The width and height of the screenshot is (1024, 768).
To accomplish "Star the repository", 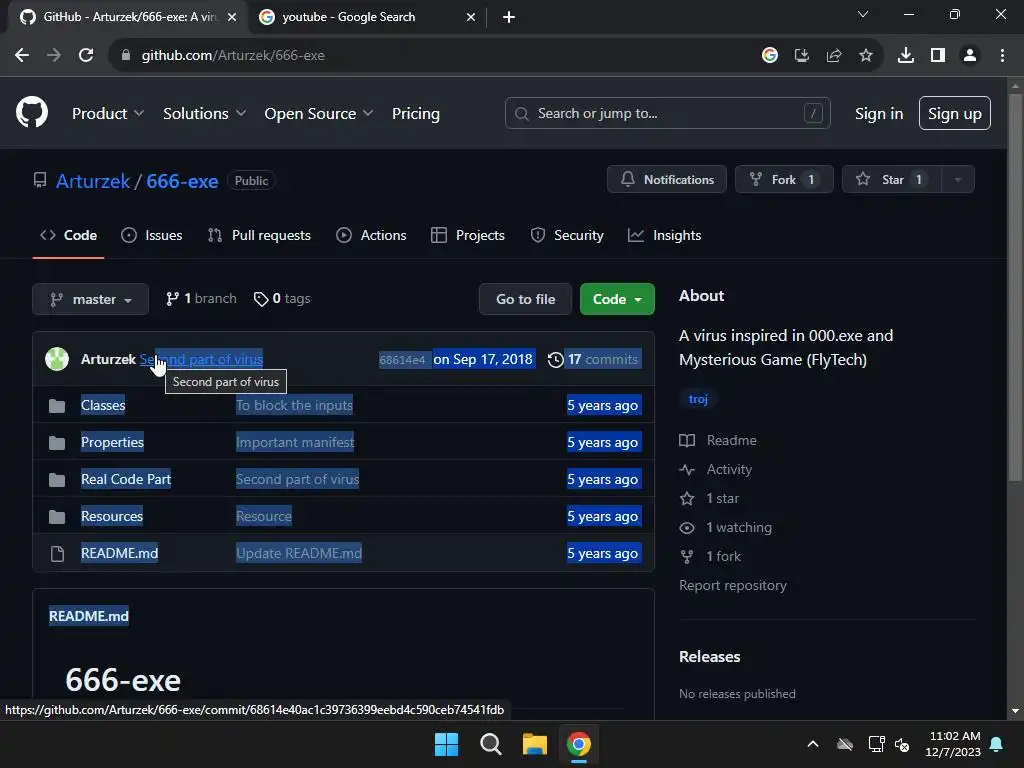I will pos(892,180).
